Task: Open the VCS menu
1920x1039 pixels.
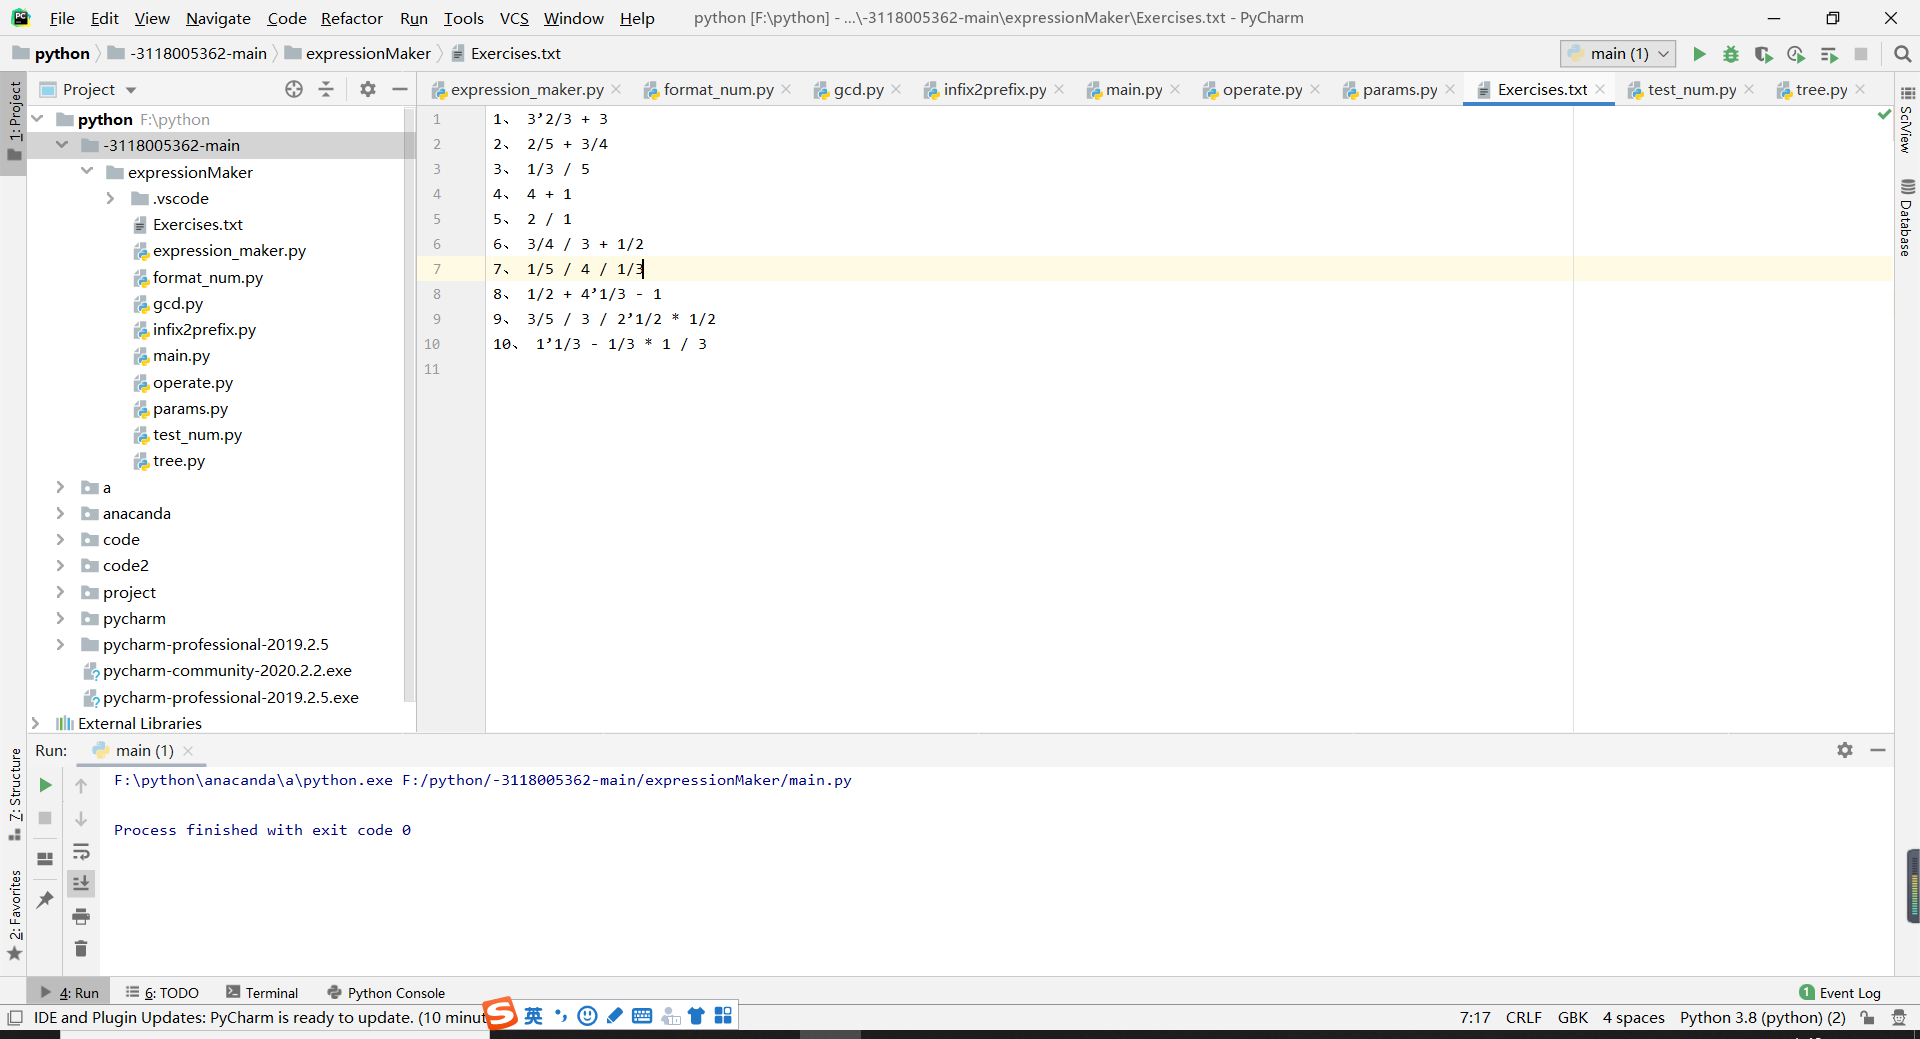Action: coord(514,18)
